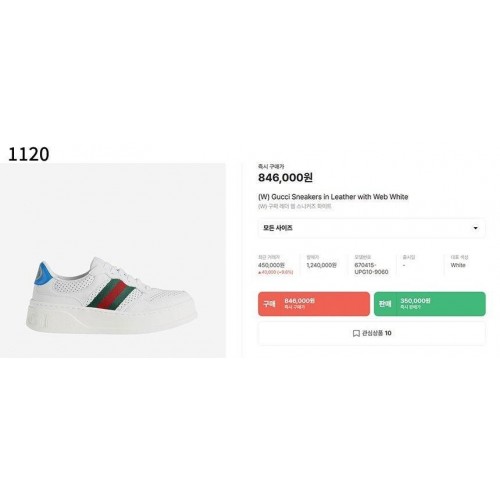
Task: Add to wishlist via 관심상품 10
Action: (x=372, y=333)
